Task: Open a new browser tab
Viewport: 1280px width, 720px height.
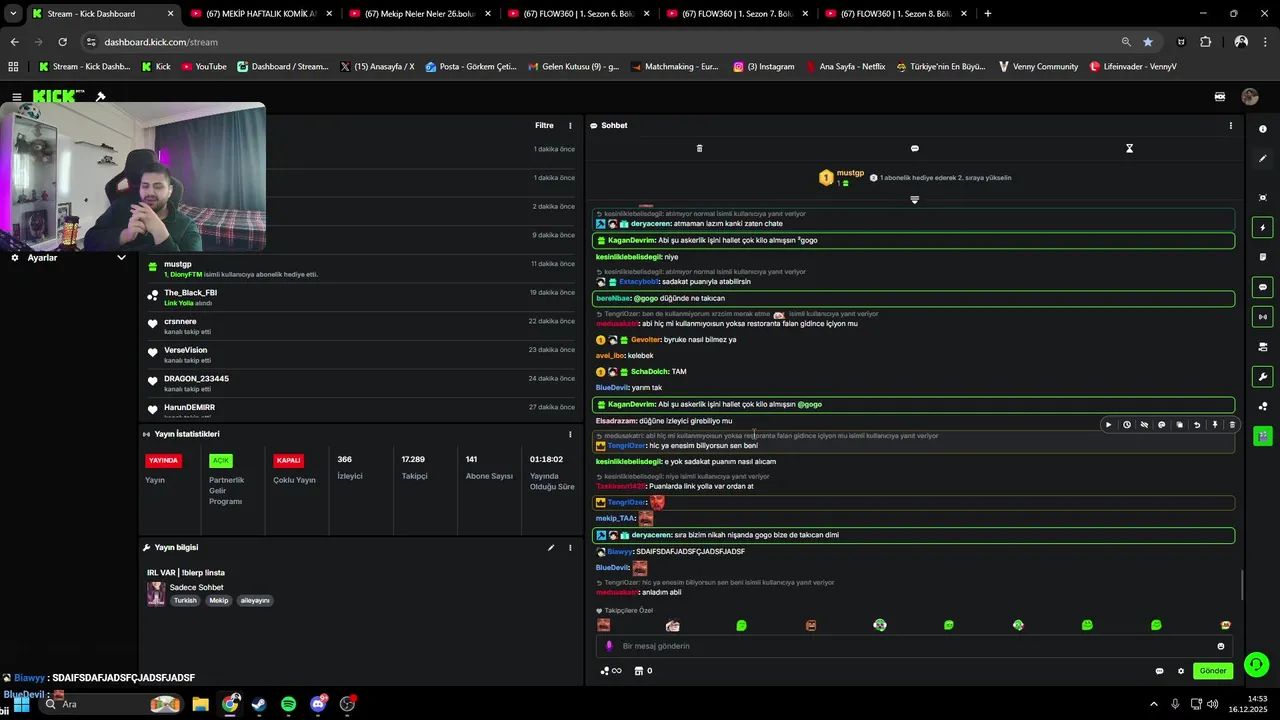Action: (988, 14)
